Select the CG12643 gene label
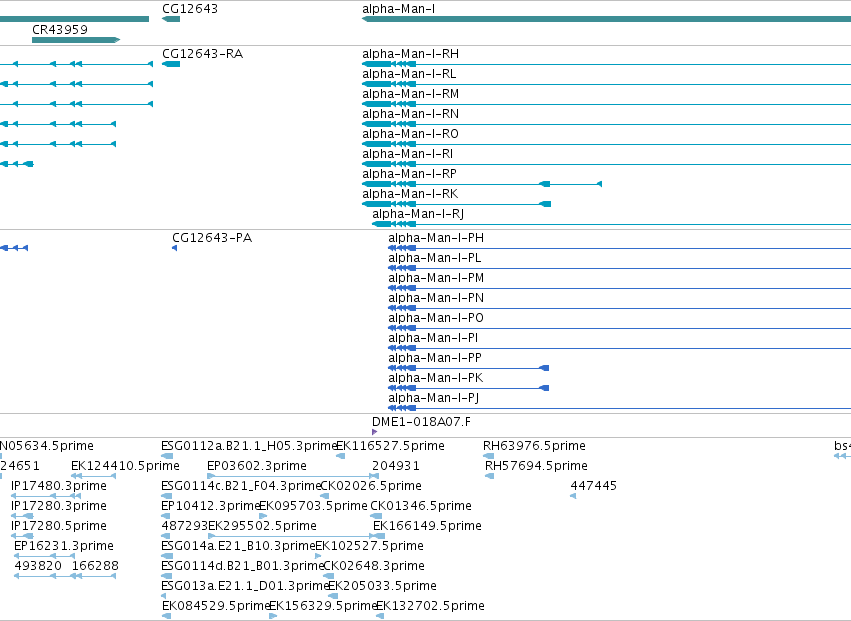Image resolution: width=851 pixels, height=621 pixels. [190, 9]
